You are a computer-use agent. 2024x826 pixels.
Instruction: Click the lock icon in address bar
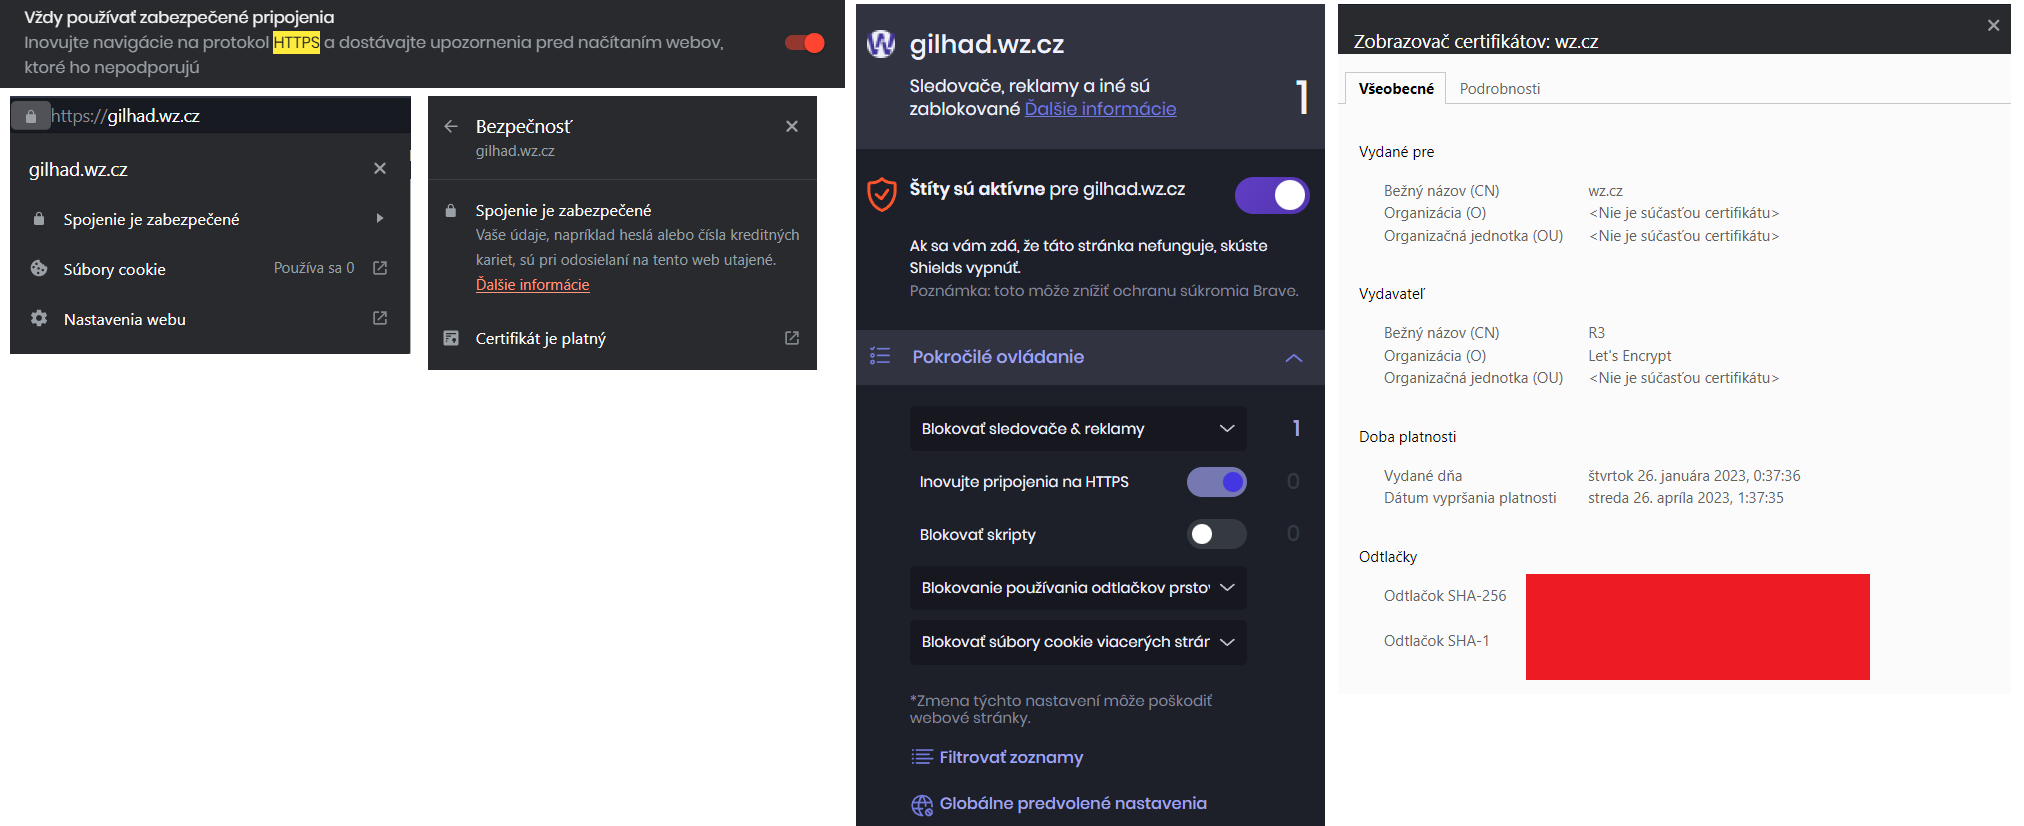[31, 117]
